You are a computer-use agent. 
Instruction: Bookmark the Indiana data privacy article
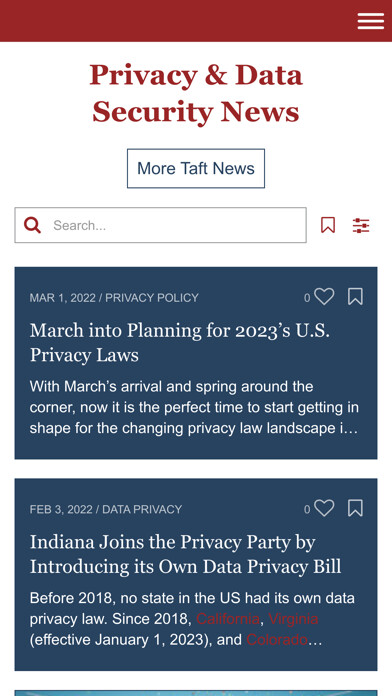click(355, 508)
